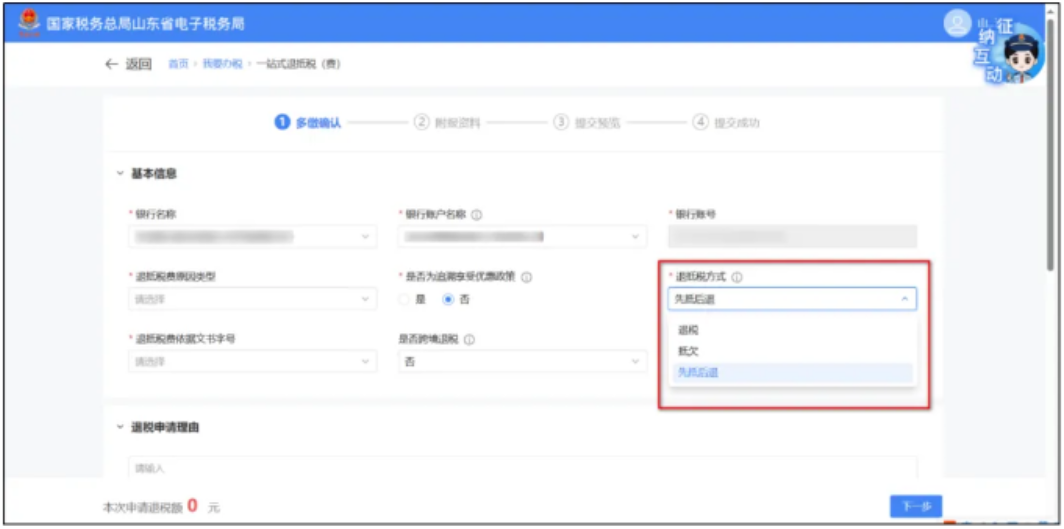Click step 1 多缴确认
The image size is (1064, 529).
click(307, 123)
